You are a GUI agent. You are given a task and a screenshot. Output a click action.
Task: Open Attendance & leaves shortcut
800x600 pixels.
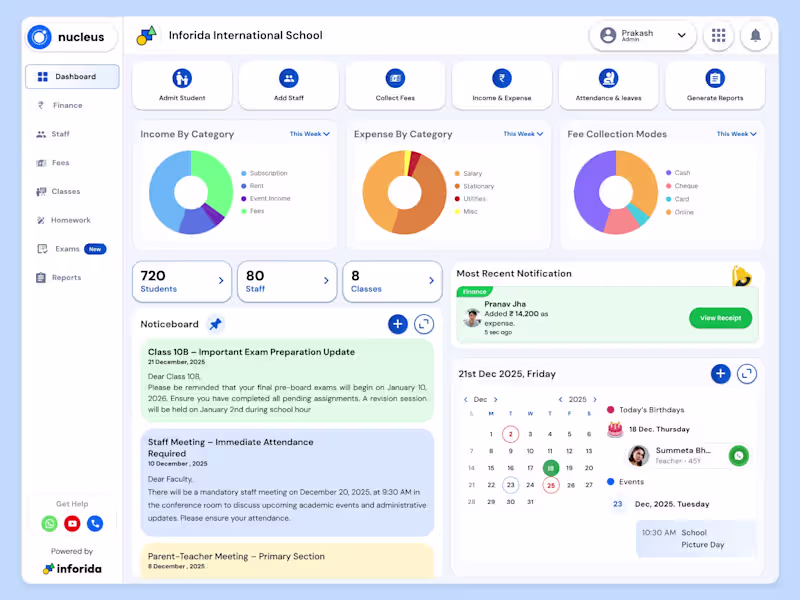608,85
